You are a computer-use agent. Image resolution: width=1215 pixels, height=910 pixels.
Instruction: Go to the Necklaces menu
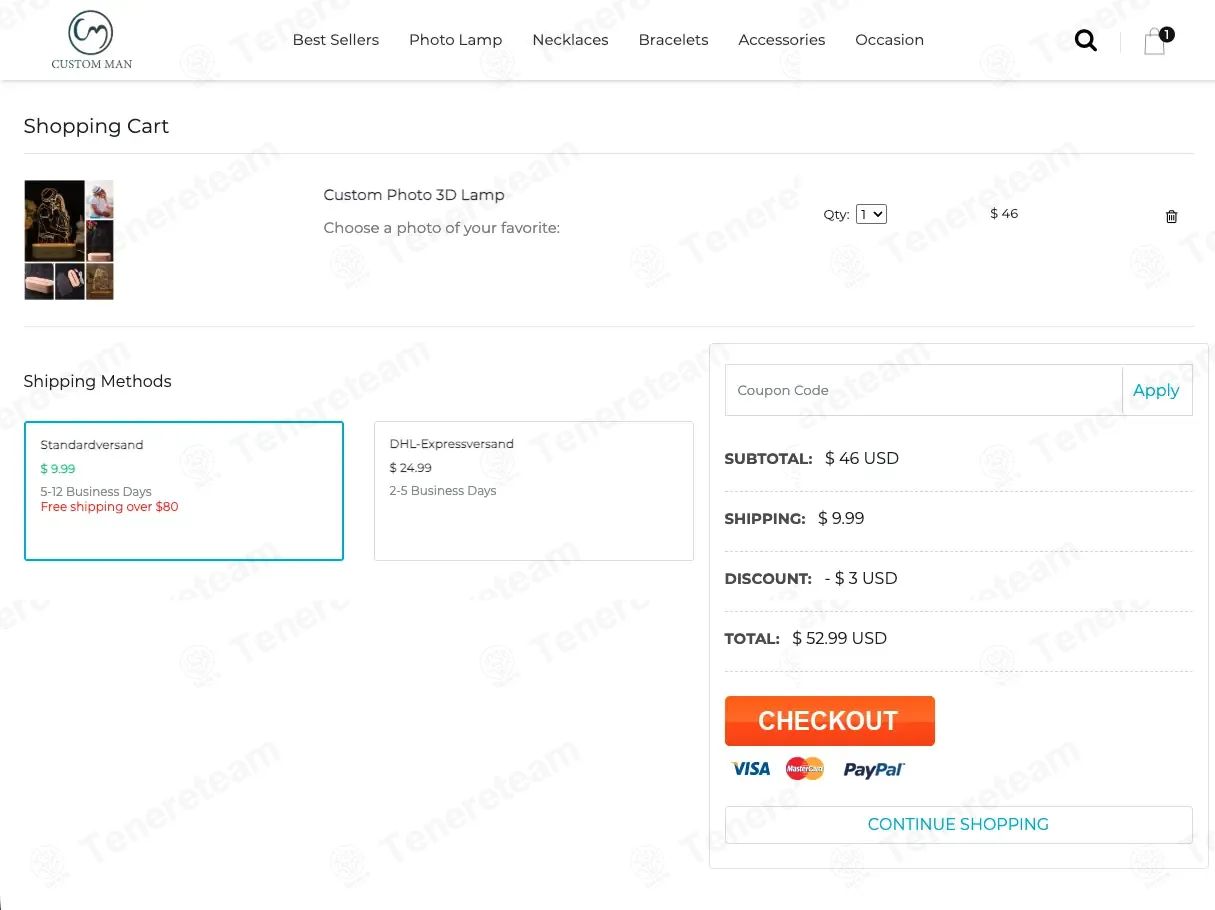(x=570, y=40)
